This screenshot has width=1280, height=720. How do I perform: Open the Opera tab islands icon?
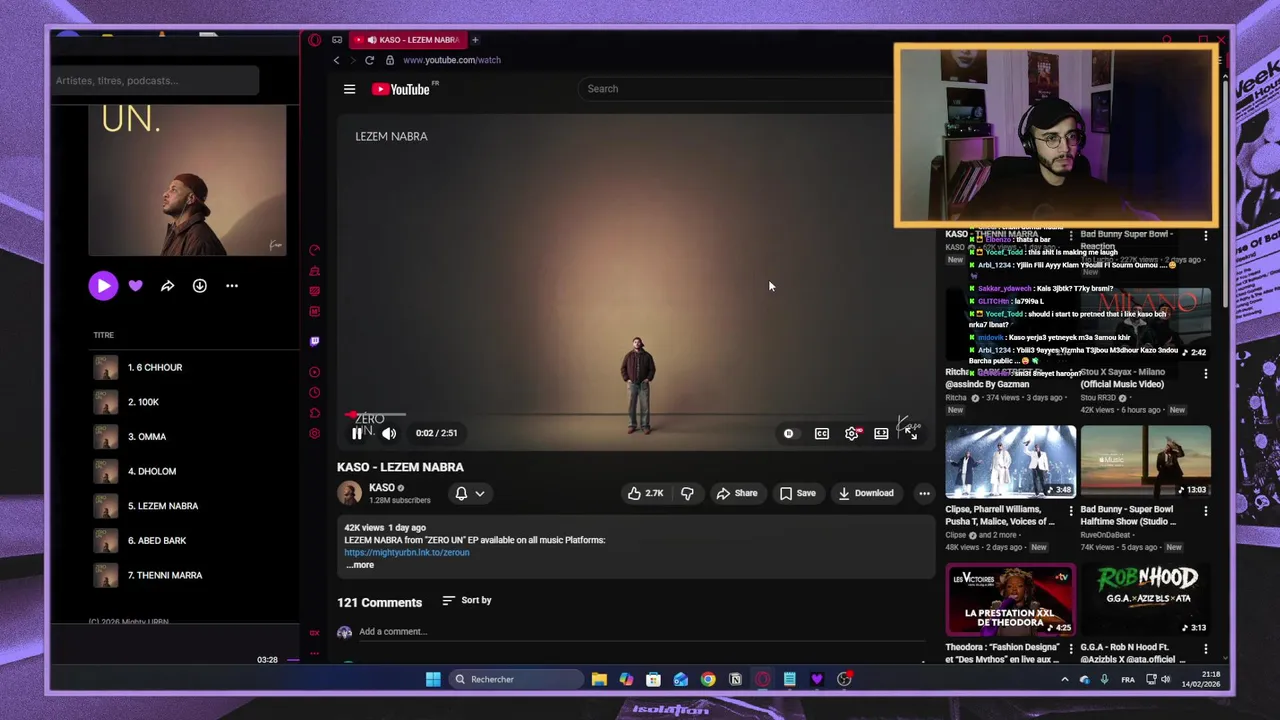point(337,40)
